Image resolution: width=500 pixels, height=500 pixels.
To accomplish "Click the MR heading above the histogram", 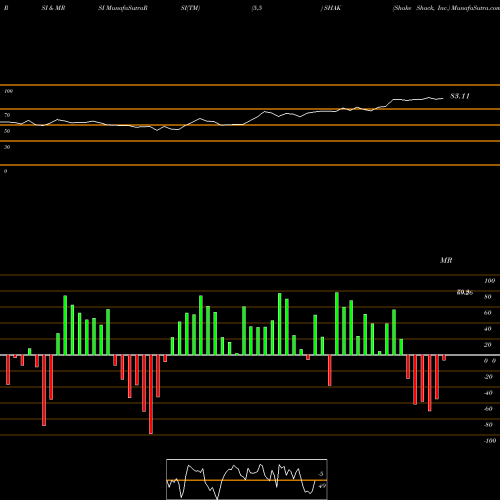I will click(x=446, y=260).
